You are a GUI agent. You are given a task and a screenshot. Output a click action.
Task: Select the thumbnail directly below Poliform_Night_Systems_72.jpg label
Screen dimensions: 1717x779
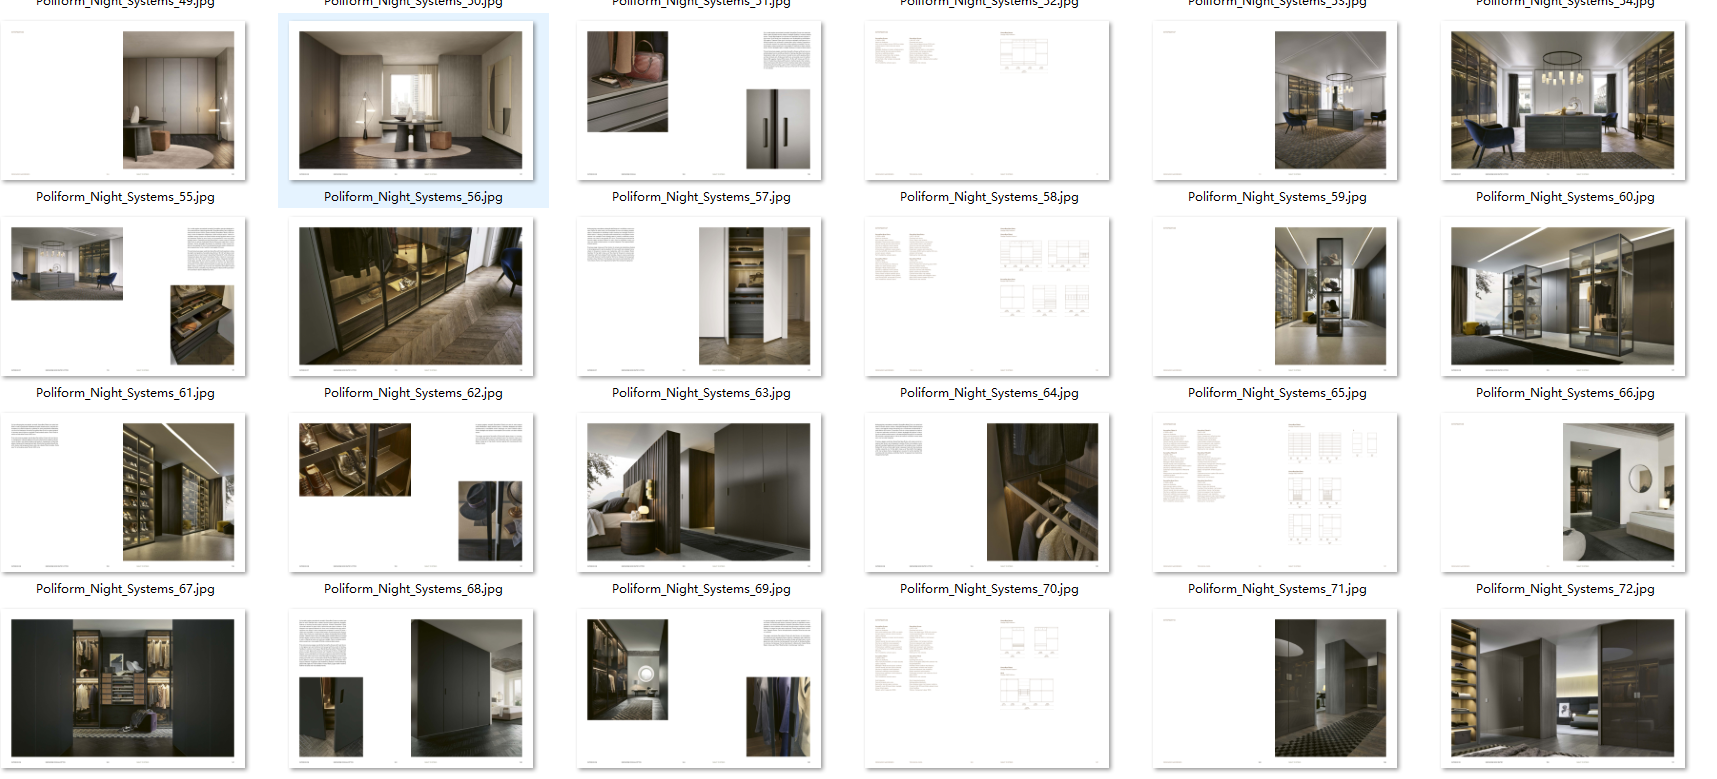pos(1563,688)
